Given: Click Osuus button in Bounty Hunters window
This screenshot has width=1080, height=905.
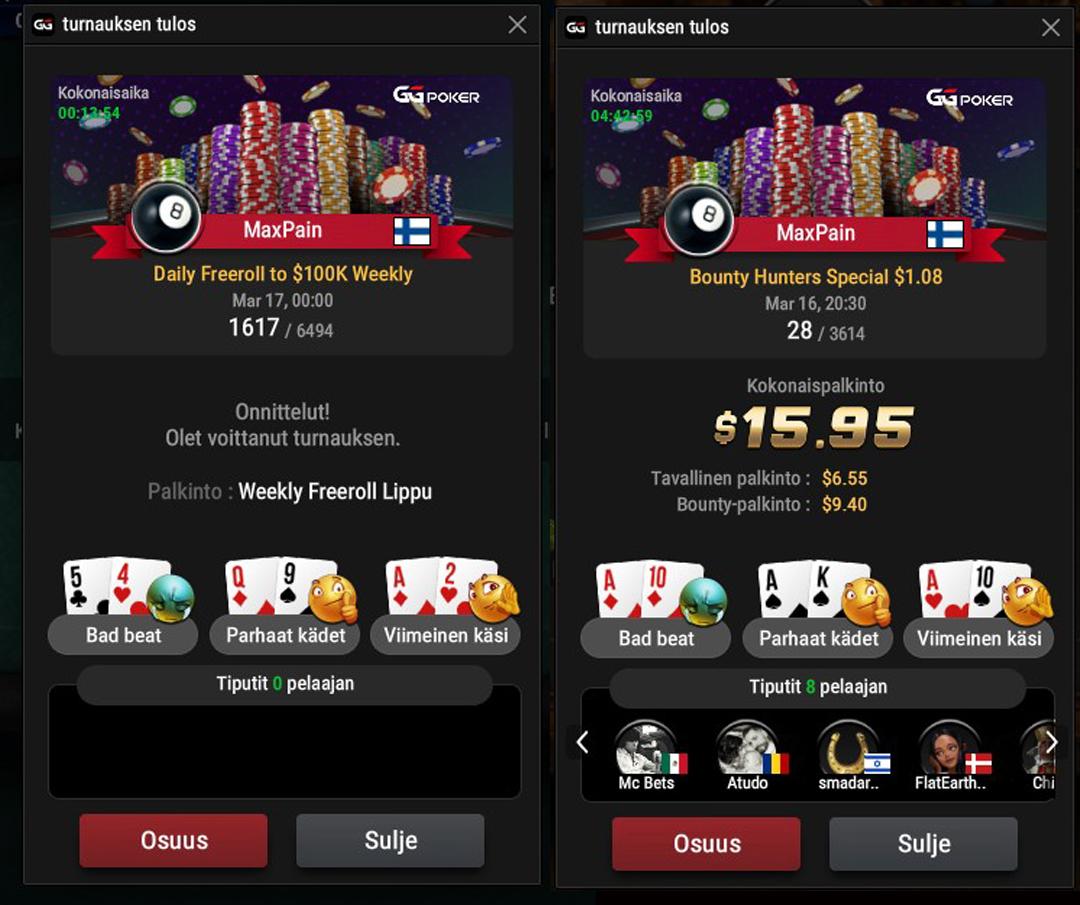Looking at the screenshot, I should click(707, 844).
